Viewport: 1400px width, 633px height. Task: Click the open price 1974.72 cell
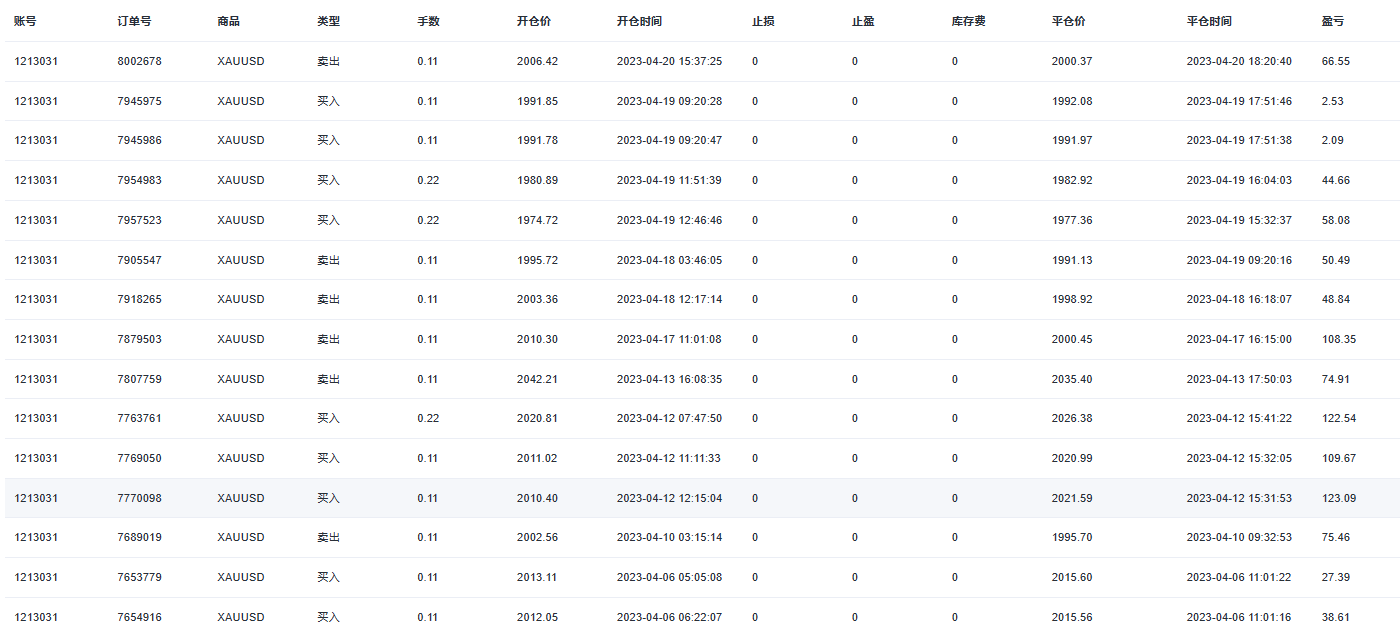(537, 220)
